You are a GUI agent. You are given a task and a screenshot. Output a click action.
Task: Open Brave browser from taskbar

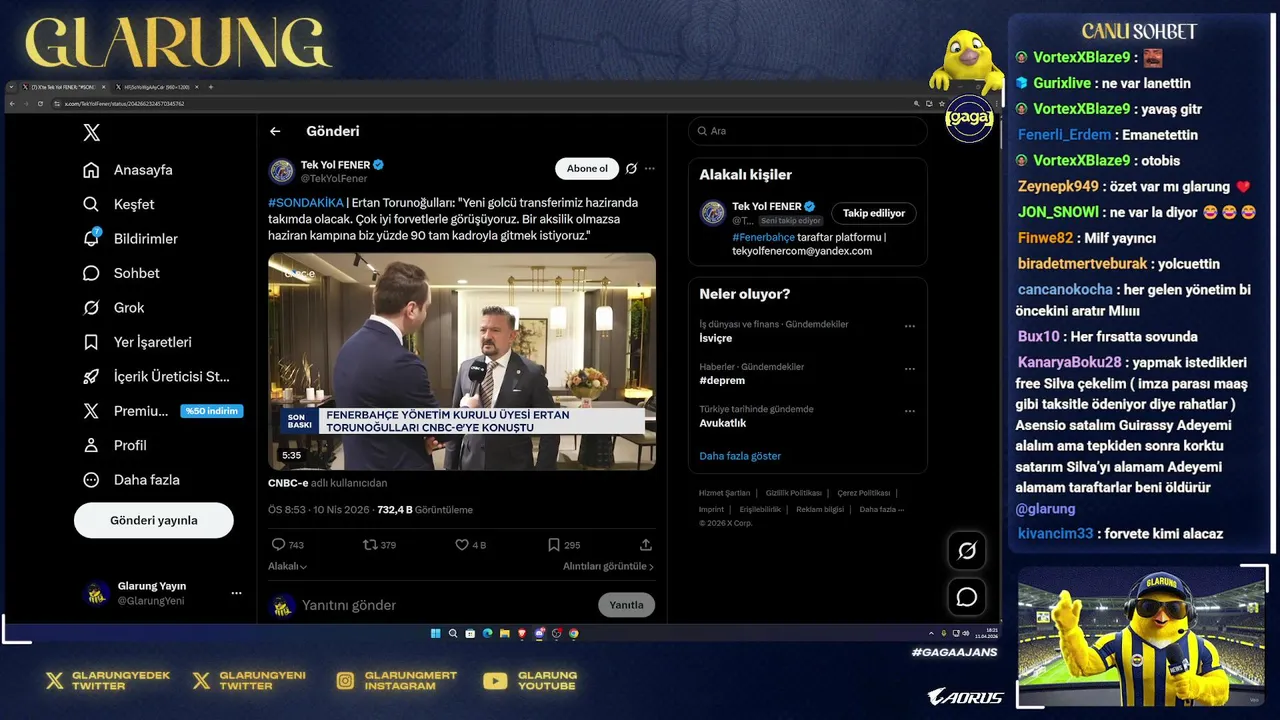(521, 633)
